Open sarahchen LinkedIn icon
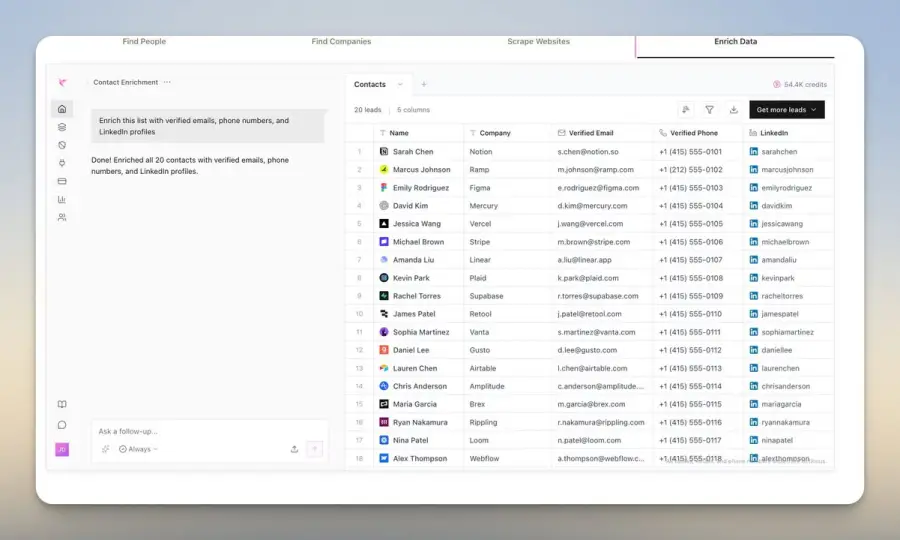Screen dimensions: 900x540 [x=754, y=151]
